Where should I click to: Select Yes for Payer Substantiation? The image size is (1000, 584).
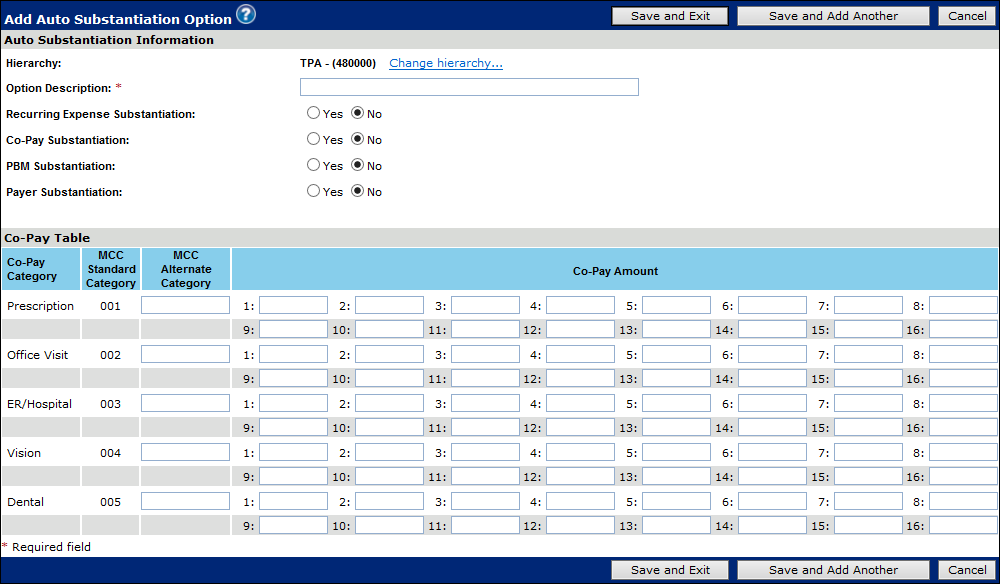tap(314, 191)
